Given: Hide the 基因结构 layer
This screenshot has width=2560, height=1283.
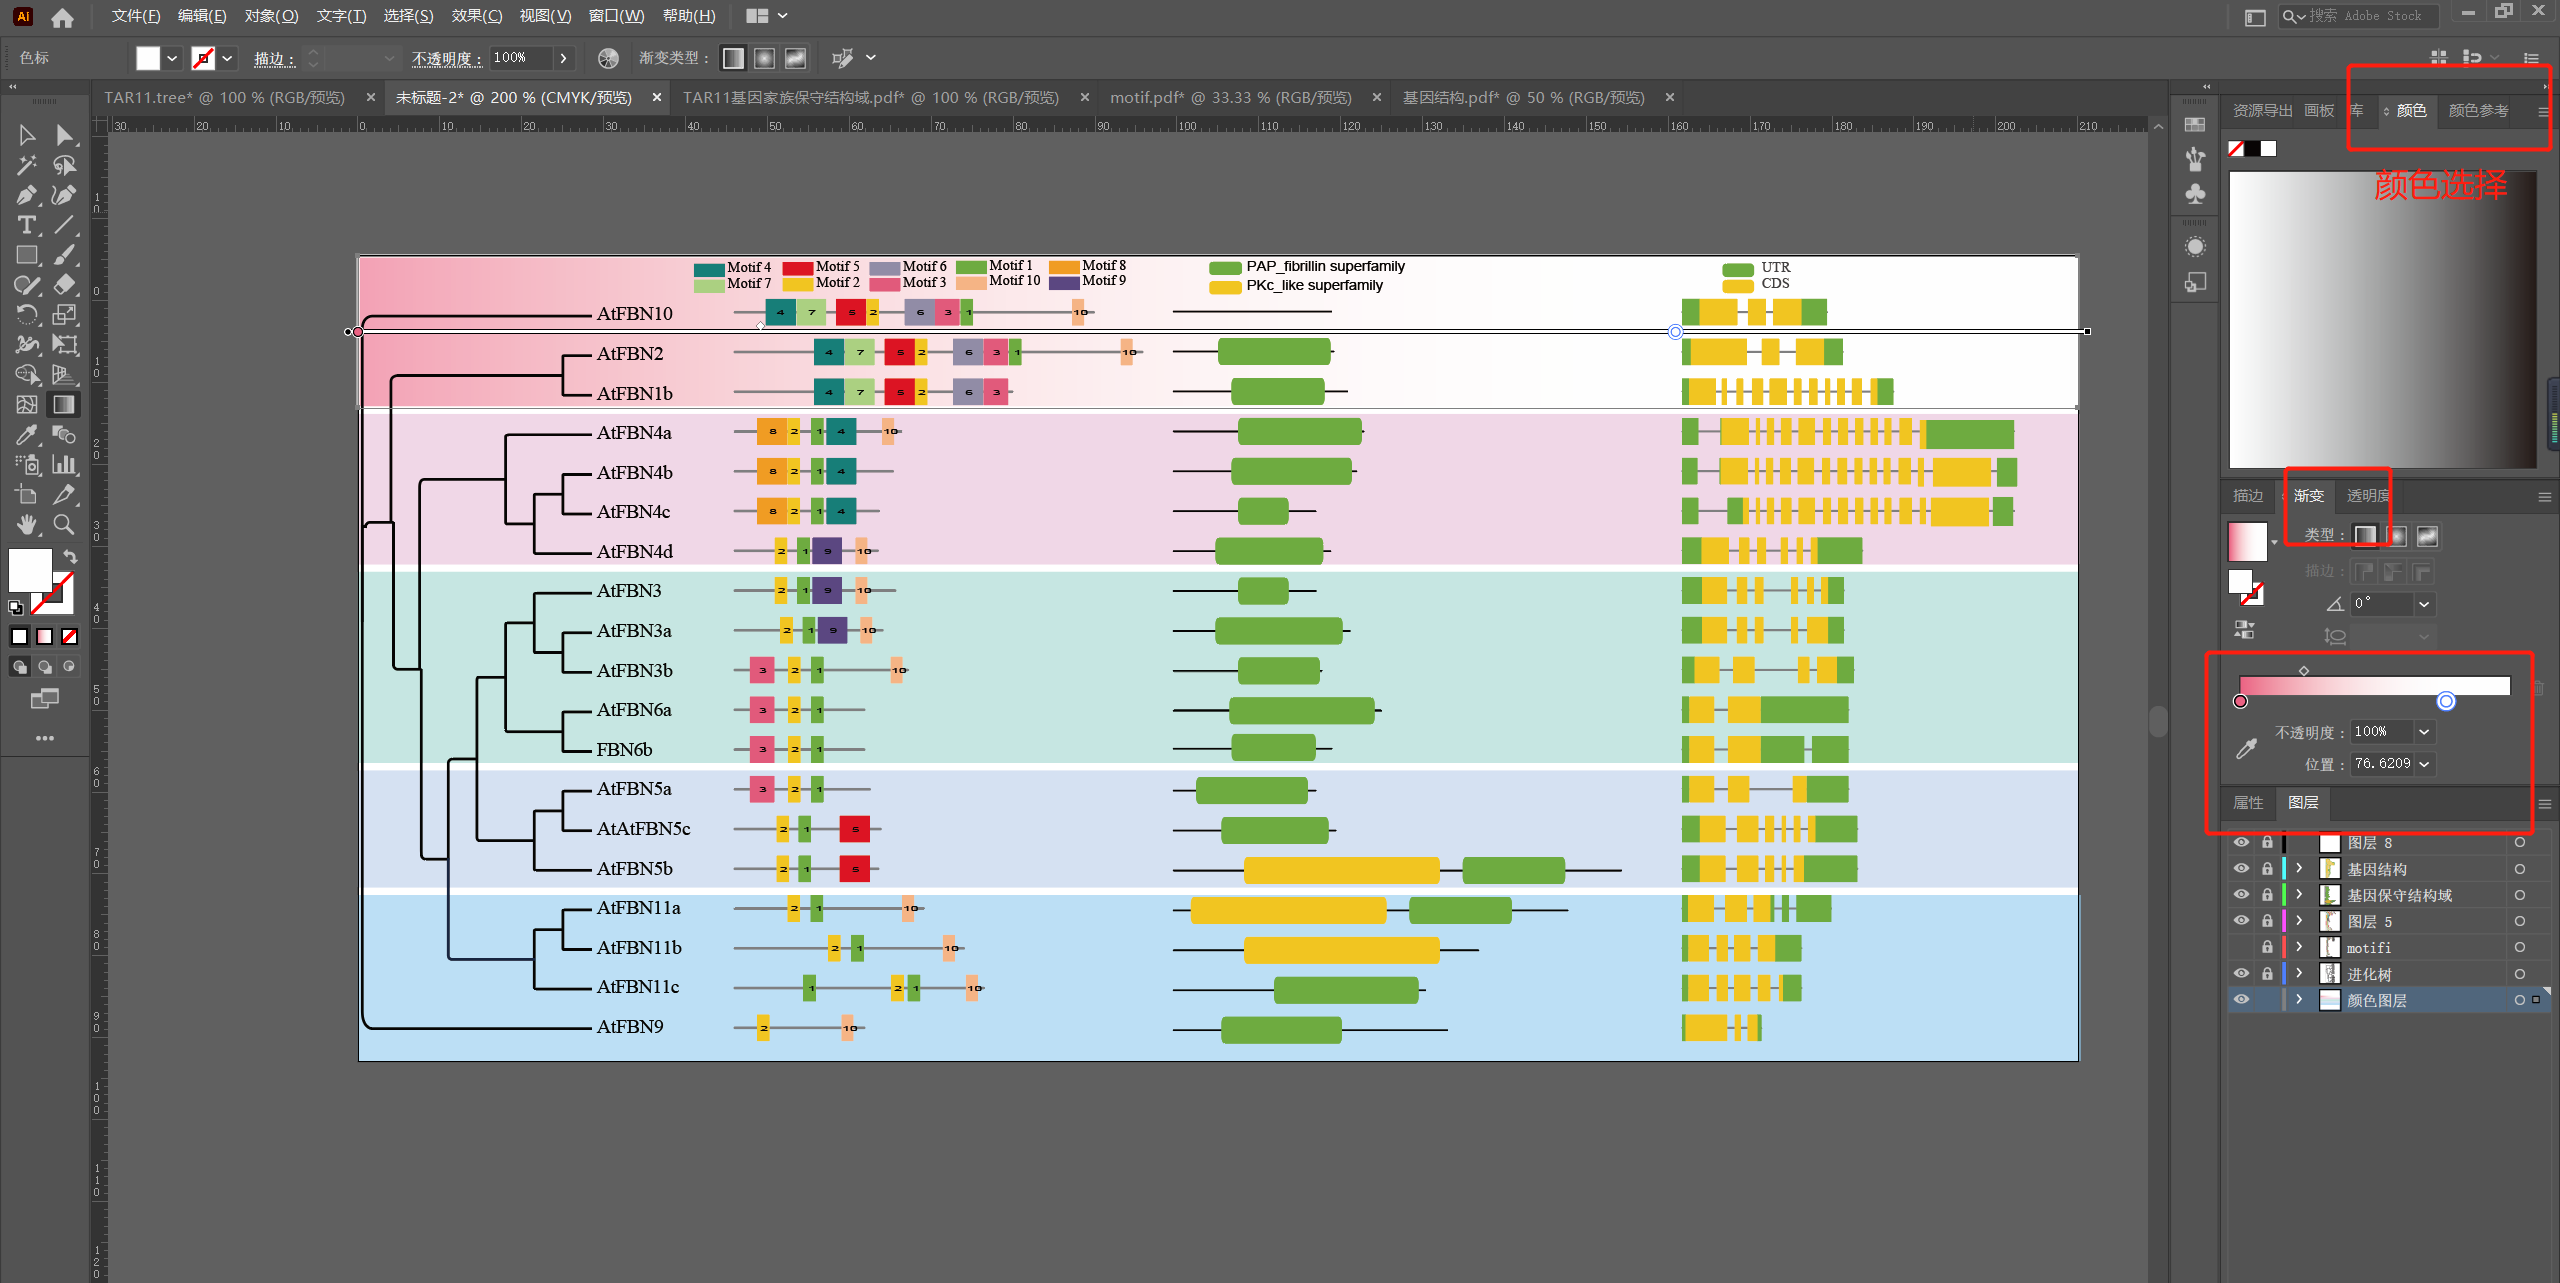Looking at the screenshot, I should click(x=2241, y=869).
